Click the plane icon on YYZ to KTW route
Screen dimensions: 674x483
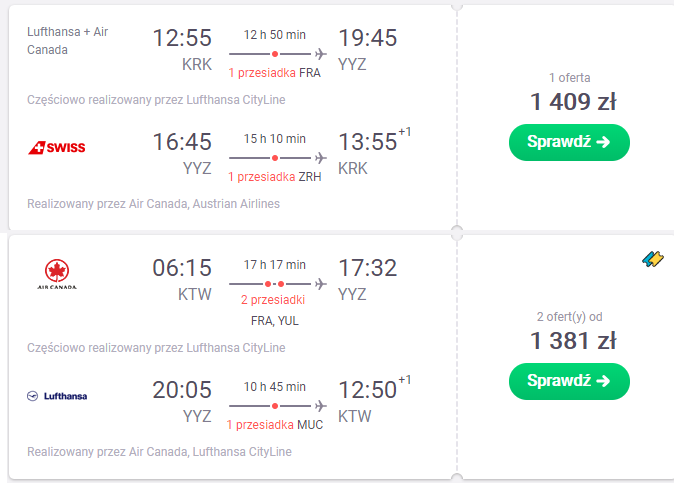tap(320, 406)
